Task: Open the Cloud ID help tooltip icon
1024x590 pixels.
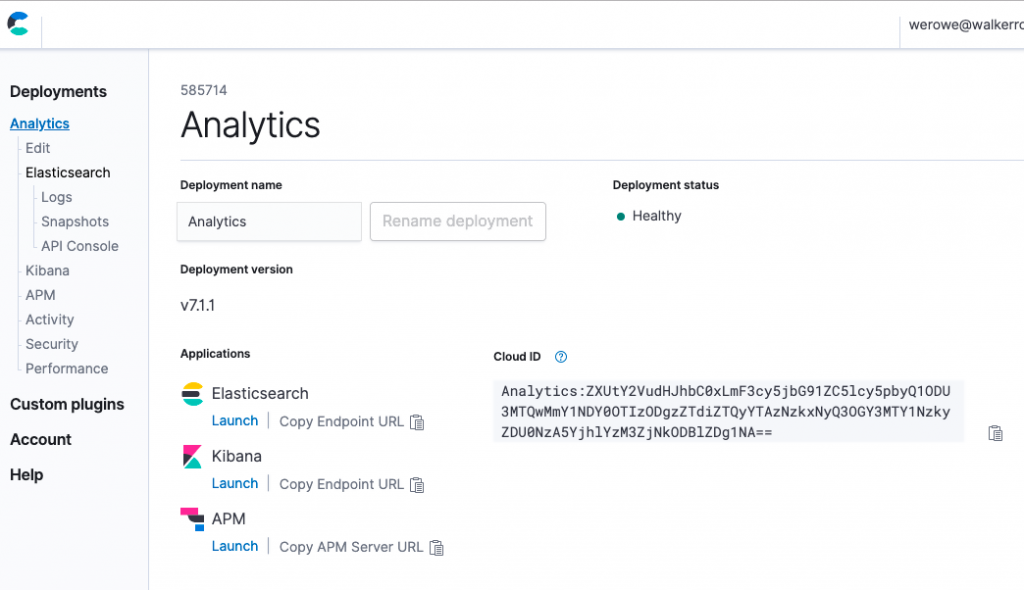Action: pyautogui.click(x=560, y=357)
